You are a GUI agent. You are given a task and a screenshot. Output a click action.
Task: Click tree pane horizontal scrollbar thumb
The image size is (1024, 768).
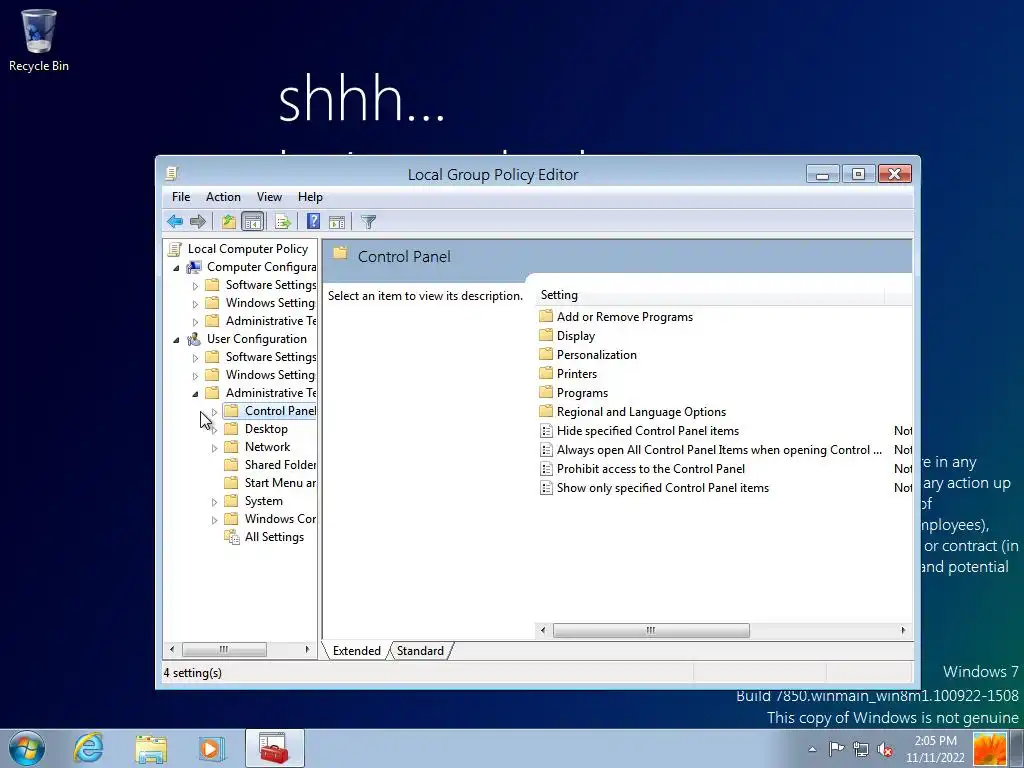click(224, 649)
